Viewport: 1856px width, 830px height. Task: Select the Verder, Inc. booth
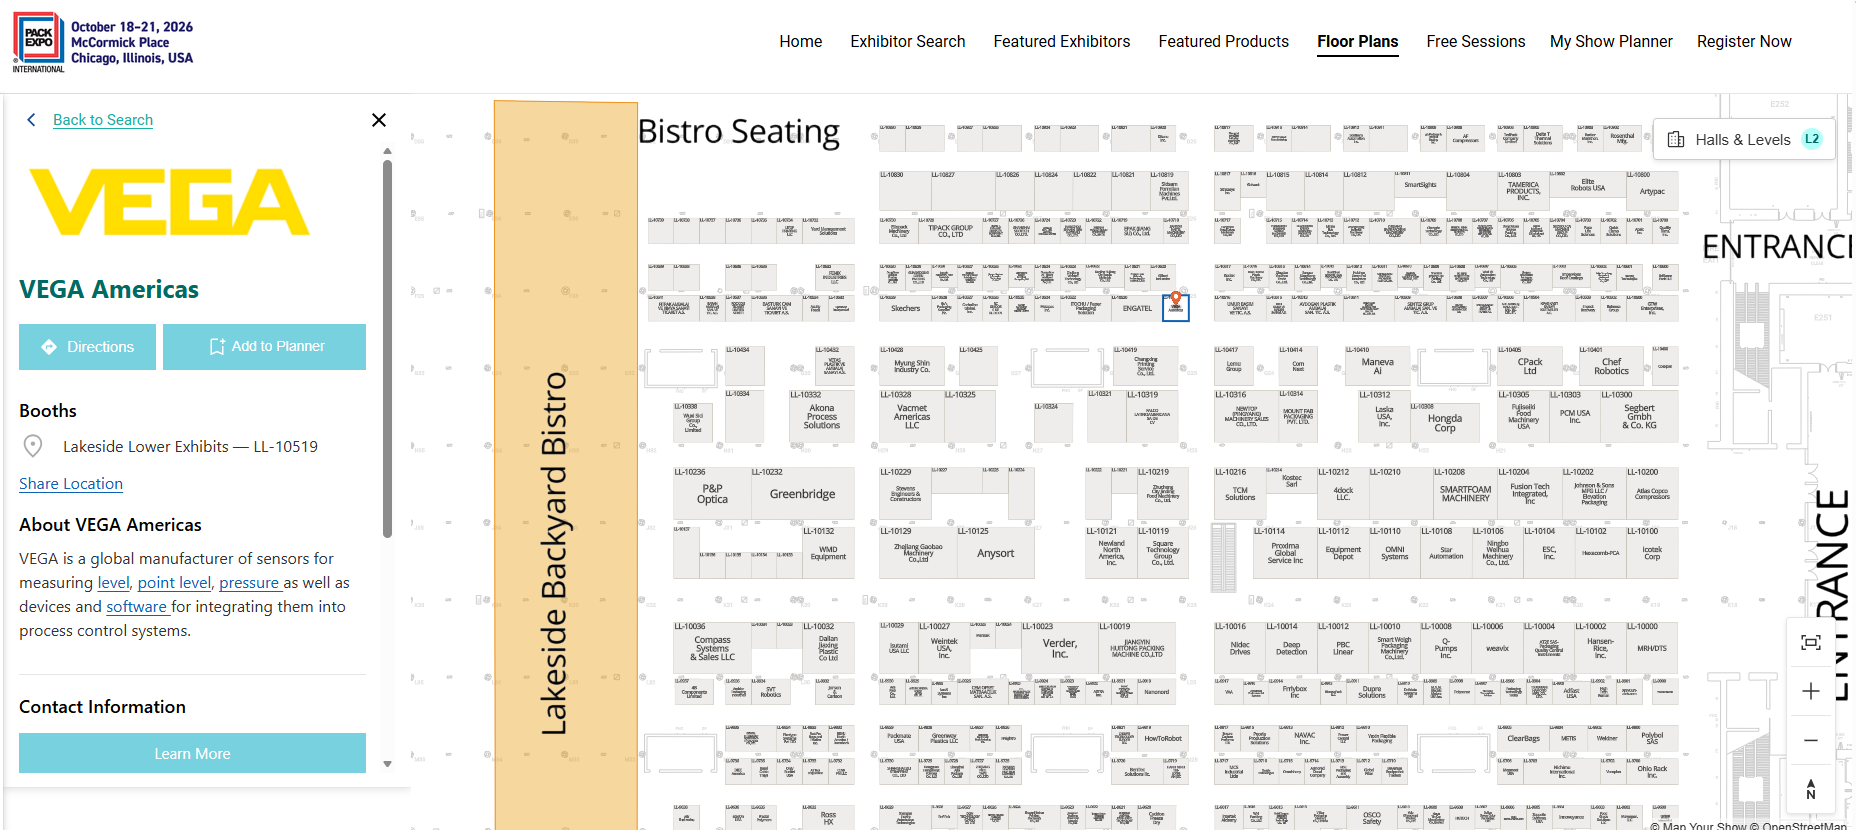pyautogui.click(x=1060, y=648)
